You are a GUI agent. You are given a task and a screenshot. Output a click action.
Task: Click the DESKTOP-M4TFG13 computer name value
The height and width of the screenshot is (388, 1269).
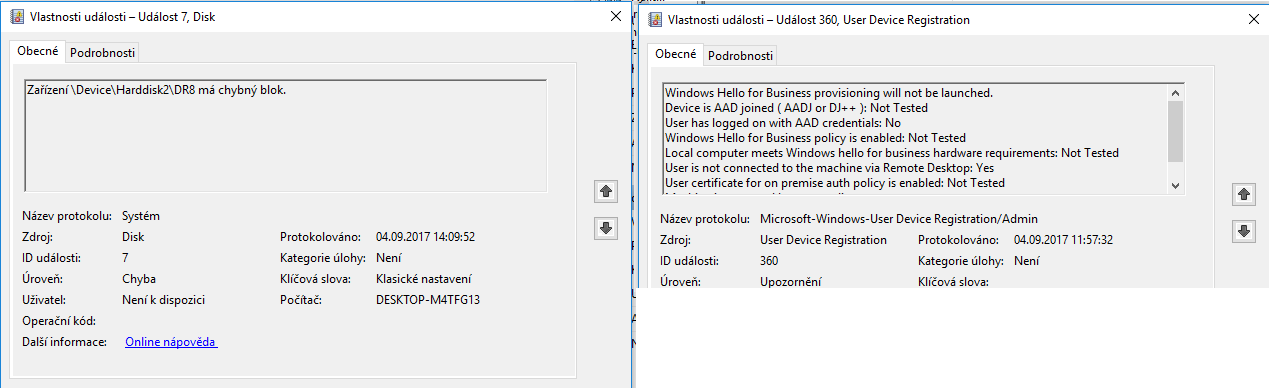[428, 300]
